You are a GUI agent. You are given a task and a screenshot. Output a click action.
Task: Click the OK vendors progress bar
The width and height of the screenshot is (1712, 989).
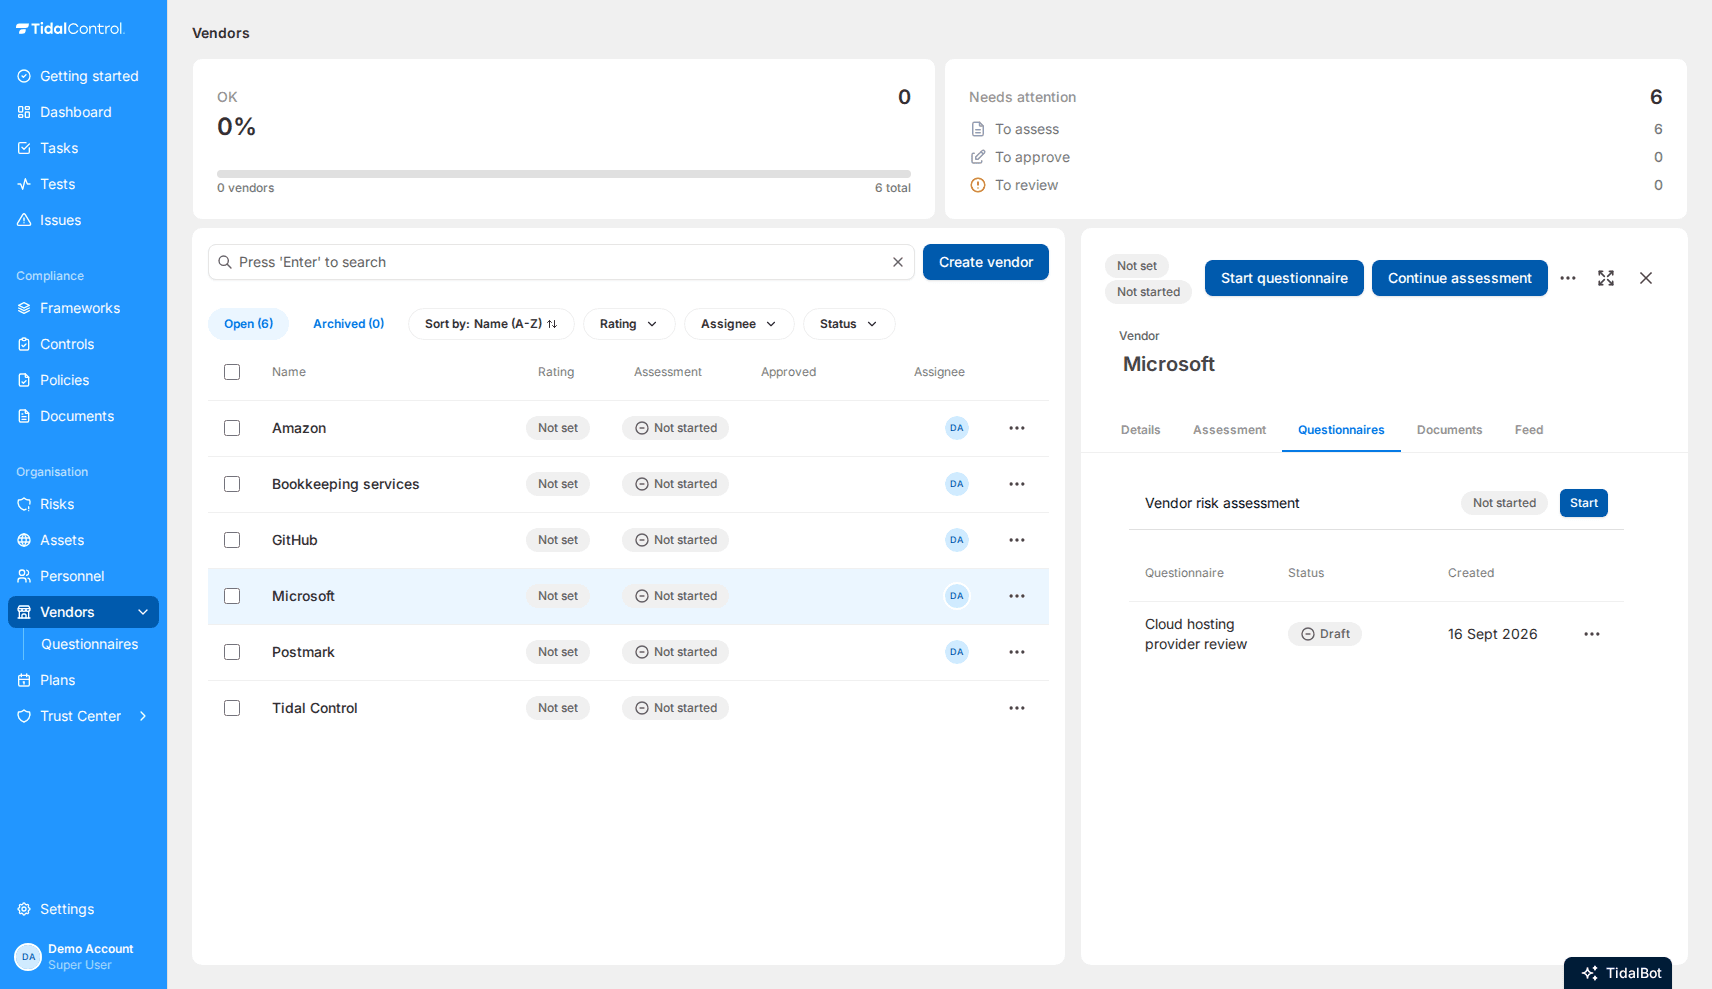coord(564,174)
